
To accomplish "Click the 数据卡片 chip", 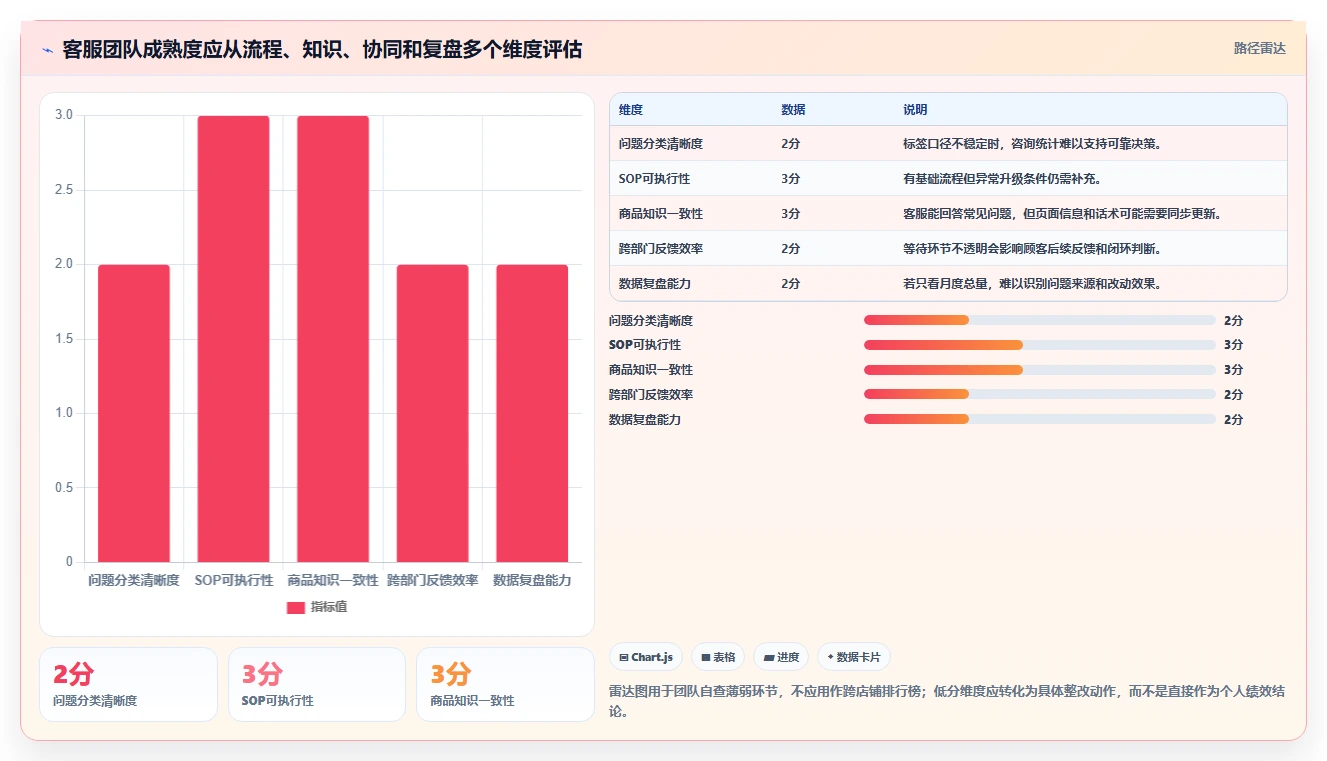I will click(x=854, y=657).
